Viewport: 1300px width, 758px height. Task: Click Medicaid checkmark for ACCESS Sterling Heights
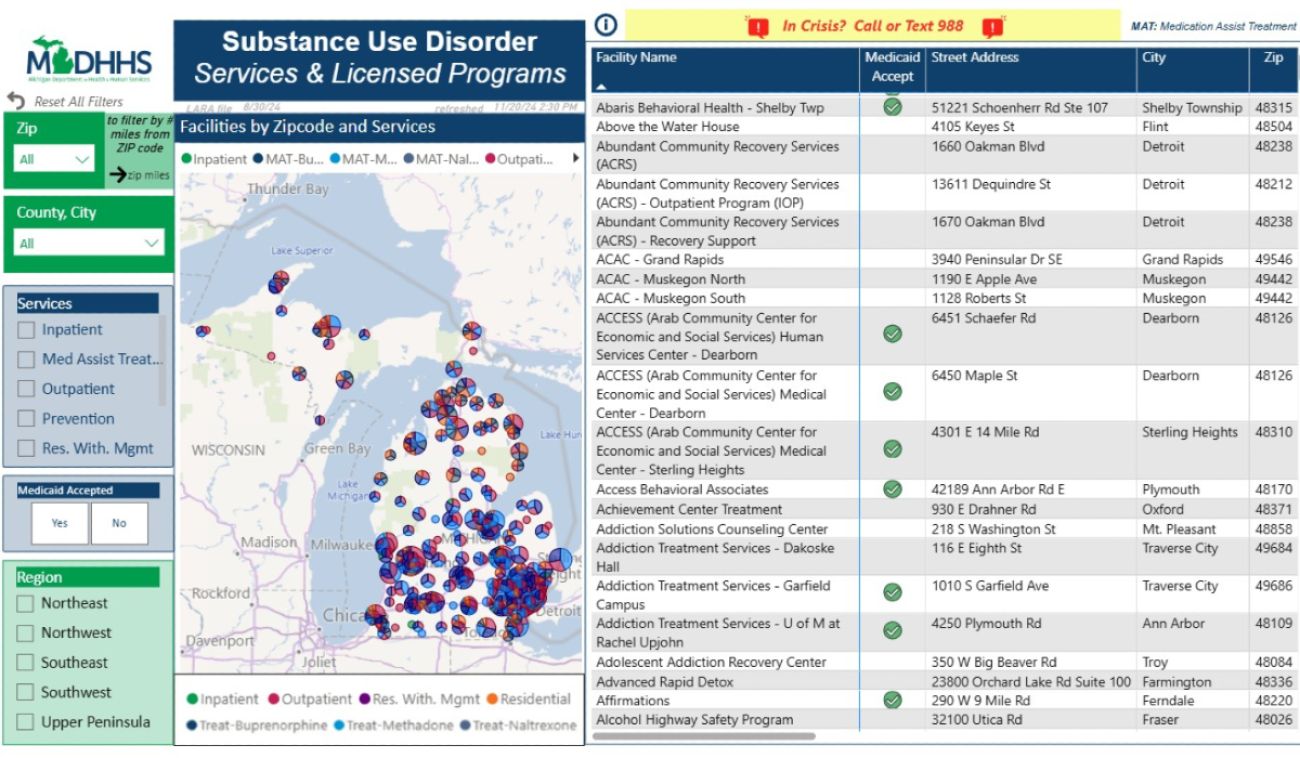(x=893, y=450)
